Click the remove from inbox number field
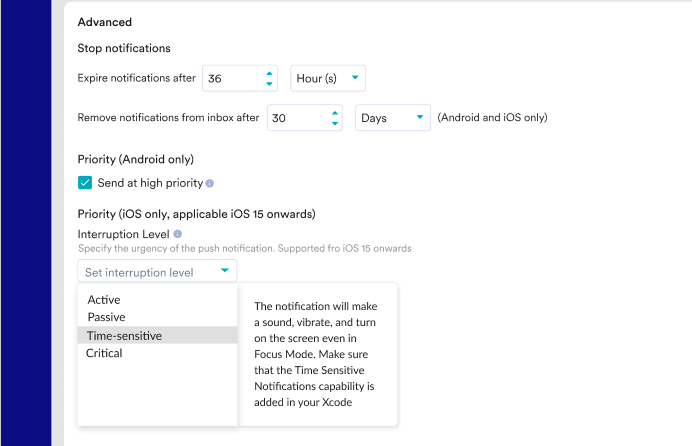 (295, 118)
